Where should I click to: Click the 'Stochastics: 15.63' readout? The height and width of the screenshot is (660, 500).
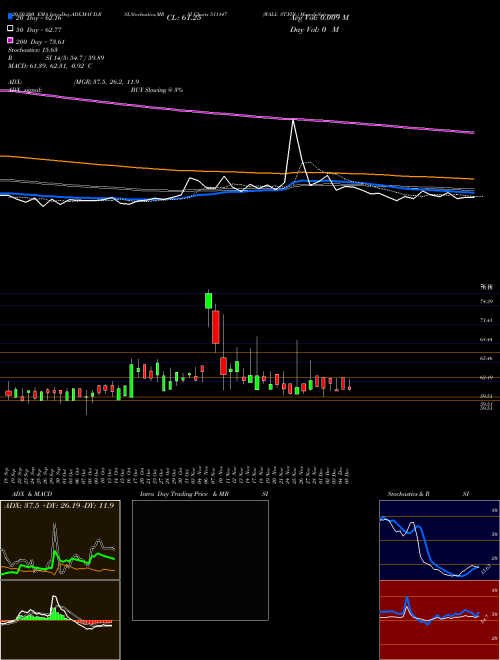[33, 50]
